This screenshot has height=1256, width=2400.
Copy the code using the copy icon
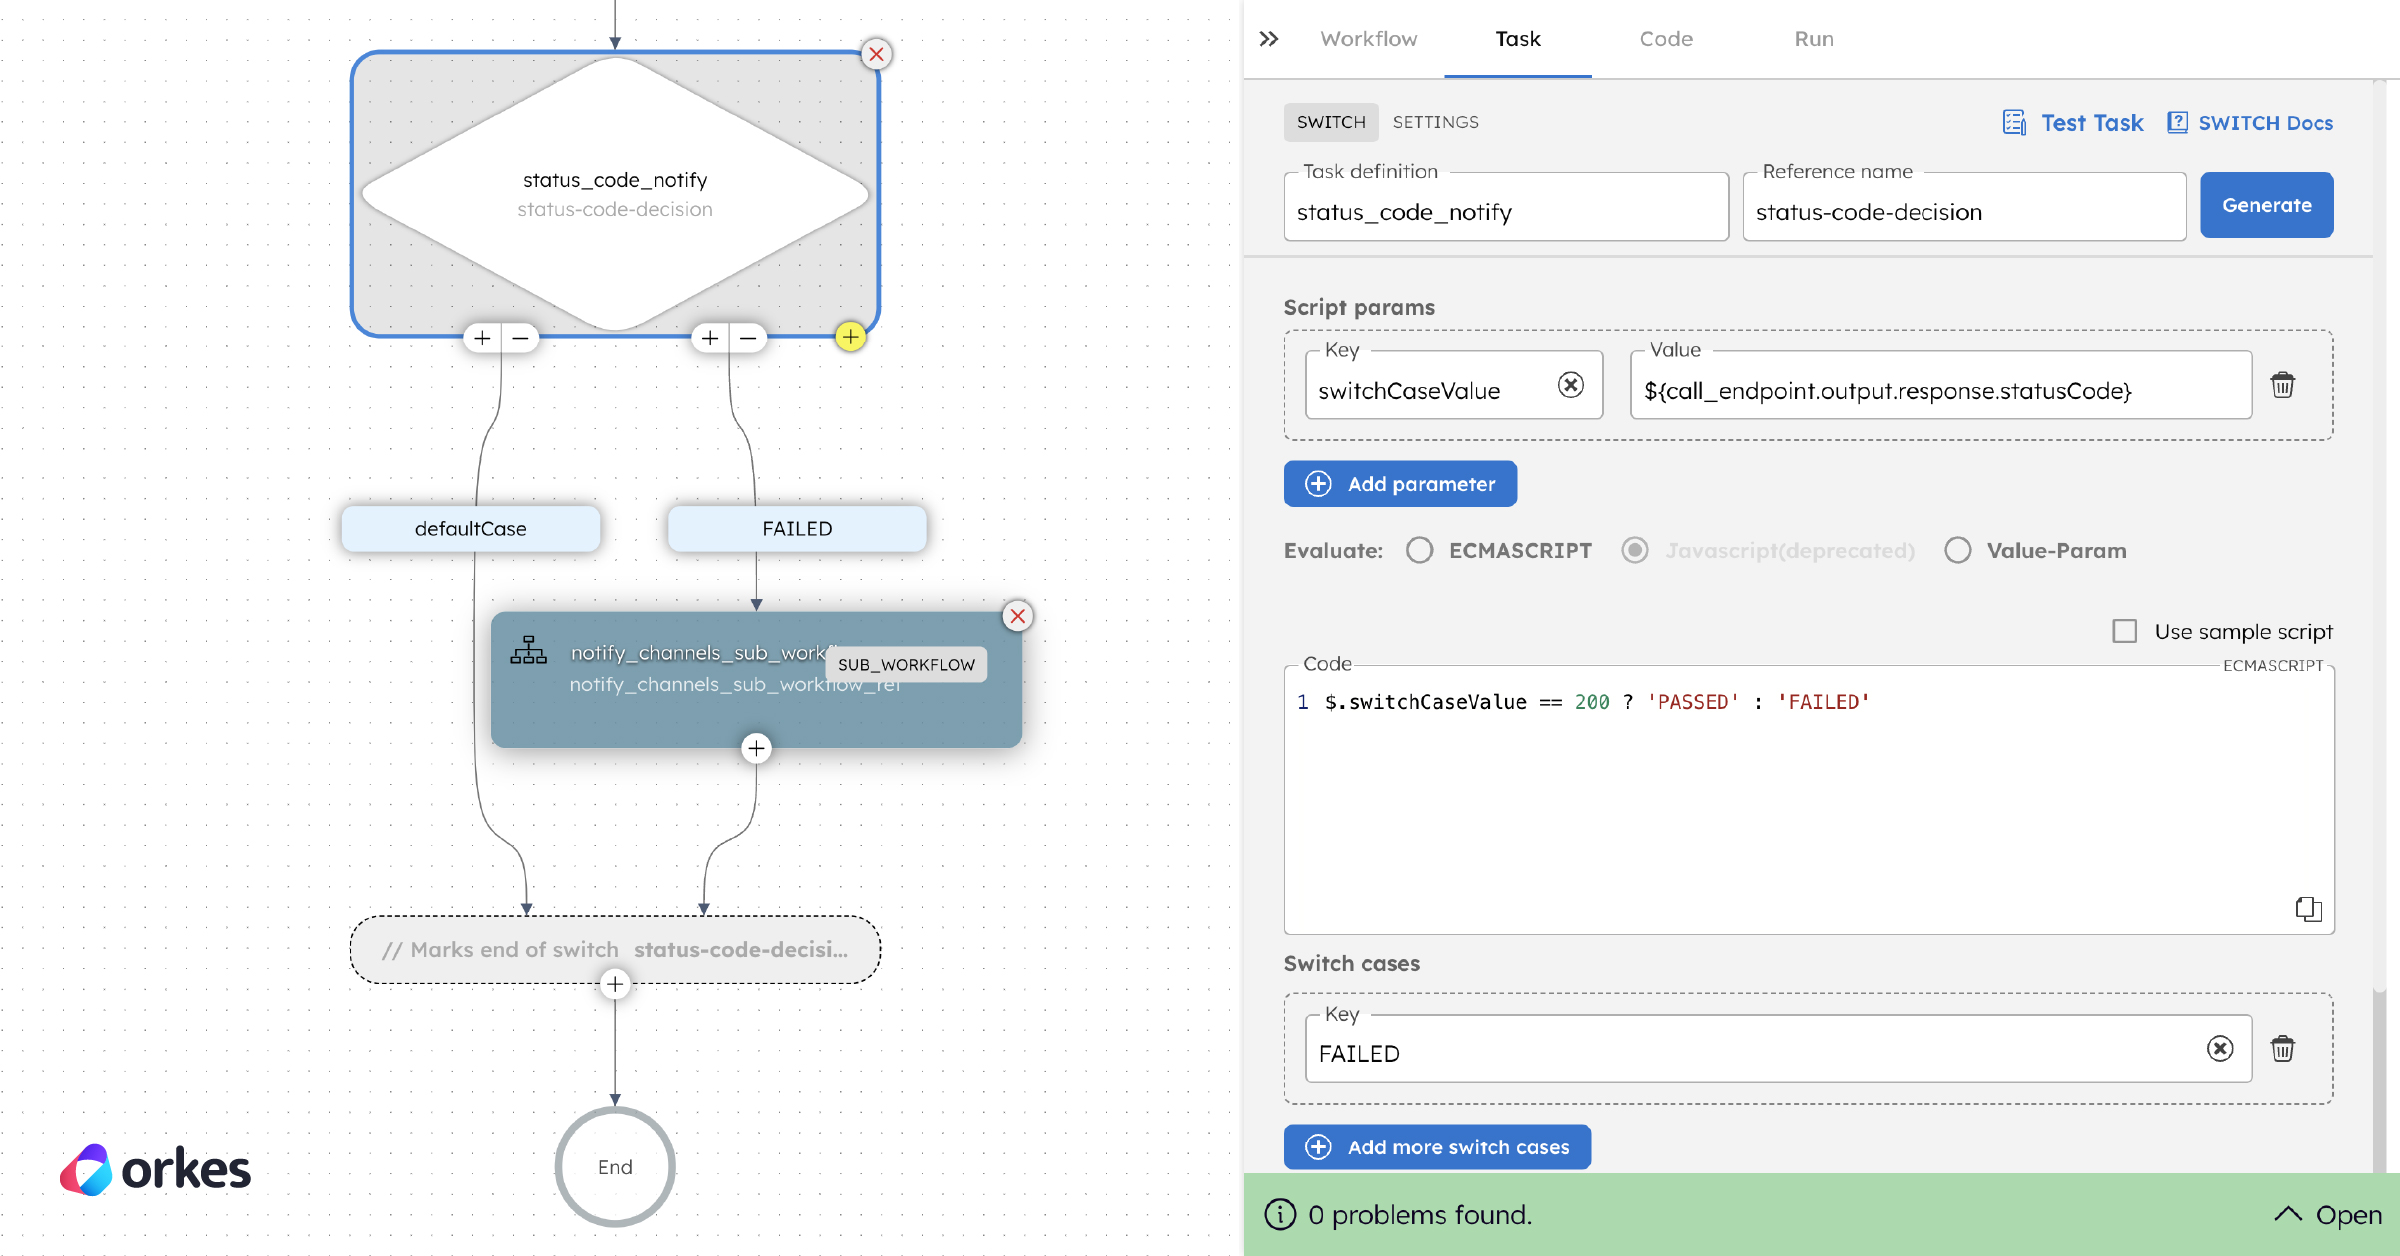coord(2310,909)
